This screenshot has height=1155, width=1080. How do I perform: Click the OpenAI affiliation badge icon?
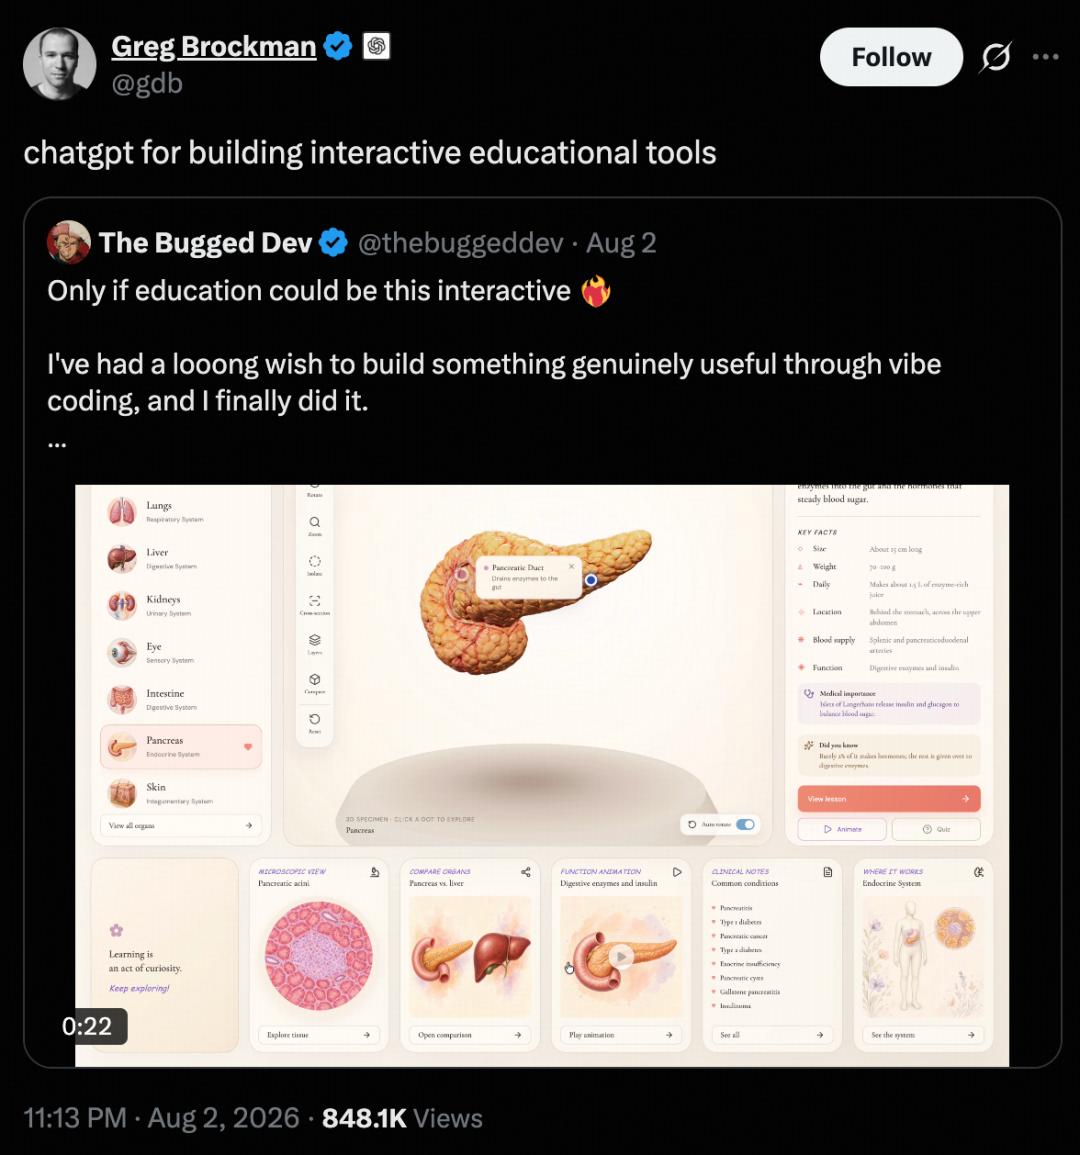[376, 46]
